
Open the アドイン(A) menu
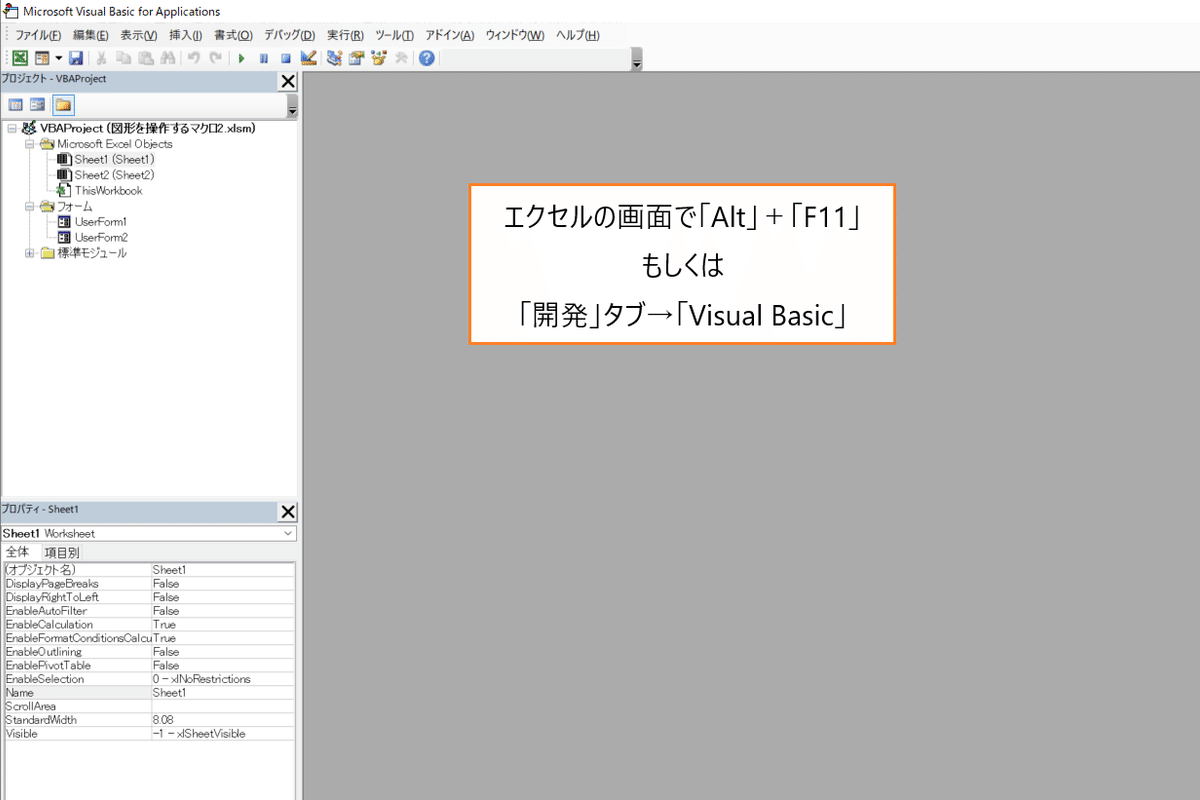[450, 35]
